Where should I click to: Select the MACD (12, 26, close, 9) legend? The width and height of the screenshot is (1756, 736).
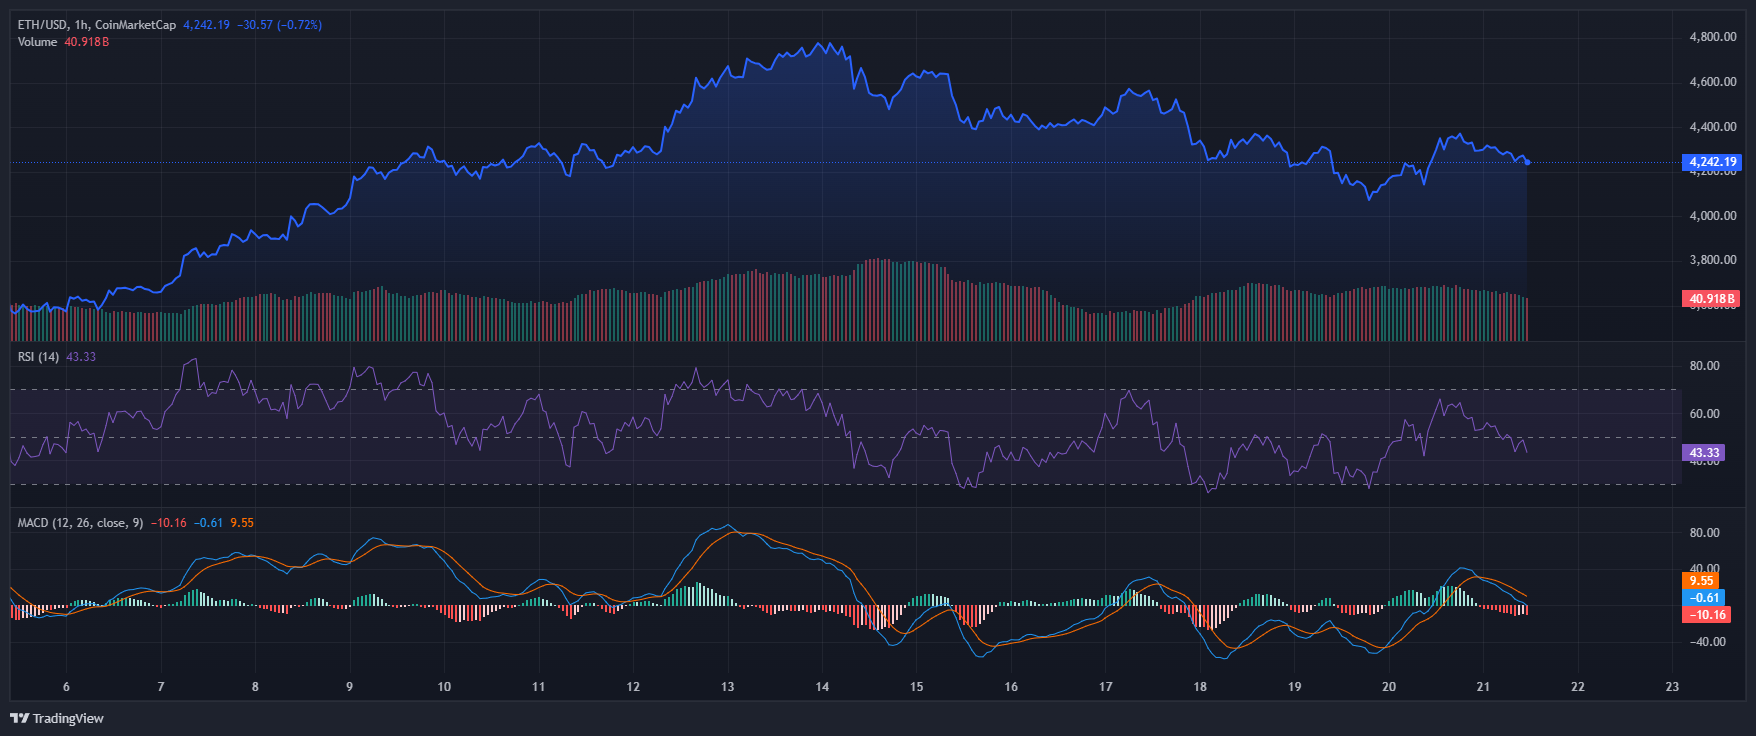coord(80,523)
